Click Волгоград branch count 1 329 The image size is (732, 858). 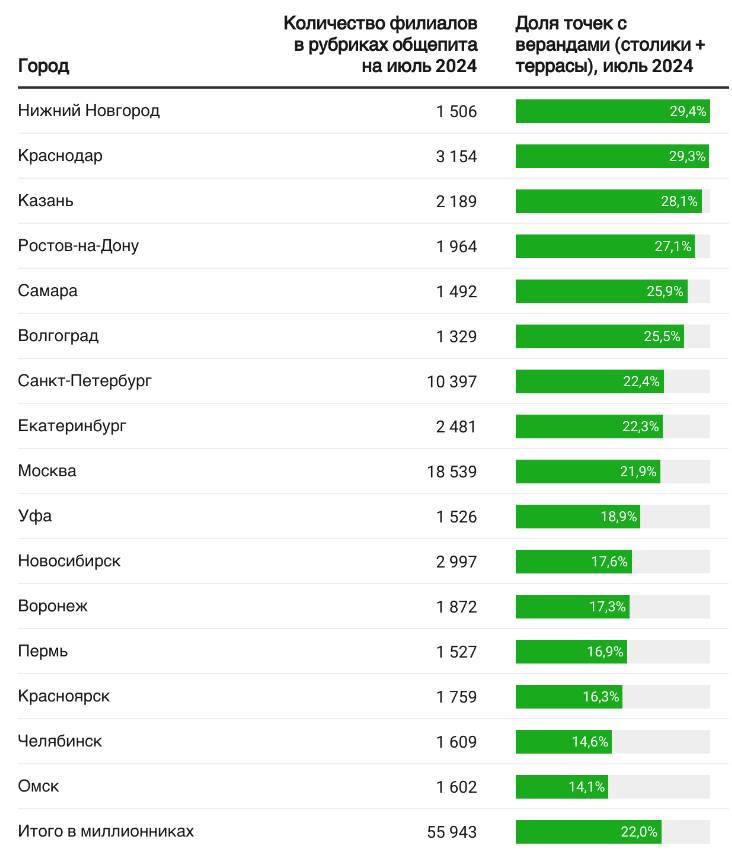point(457,336)
